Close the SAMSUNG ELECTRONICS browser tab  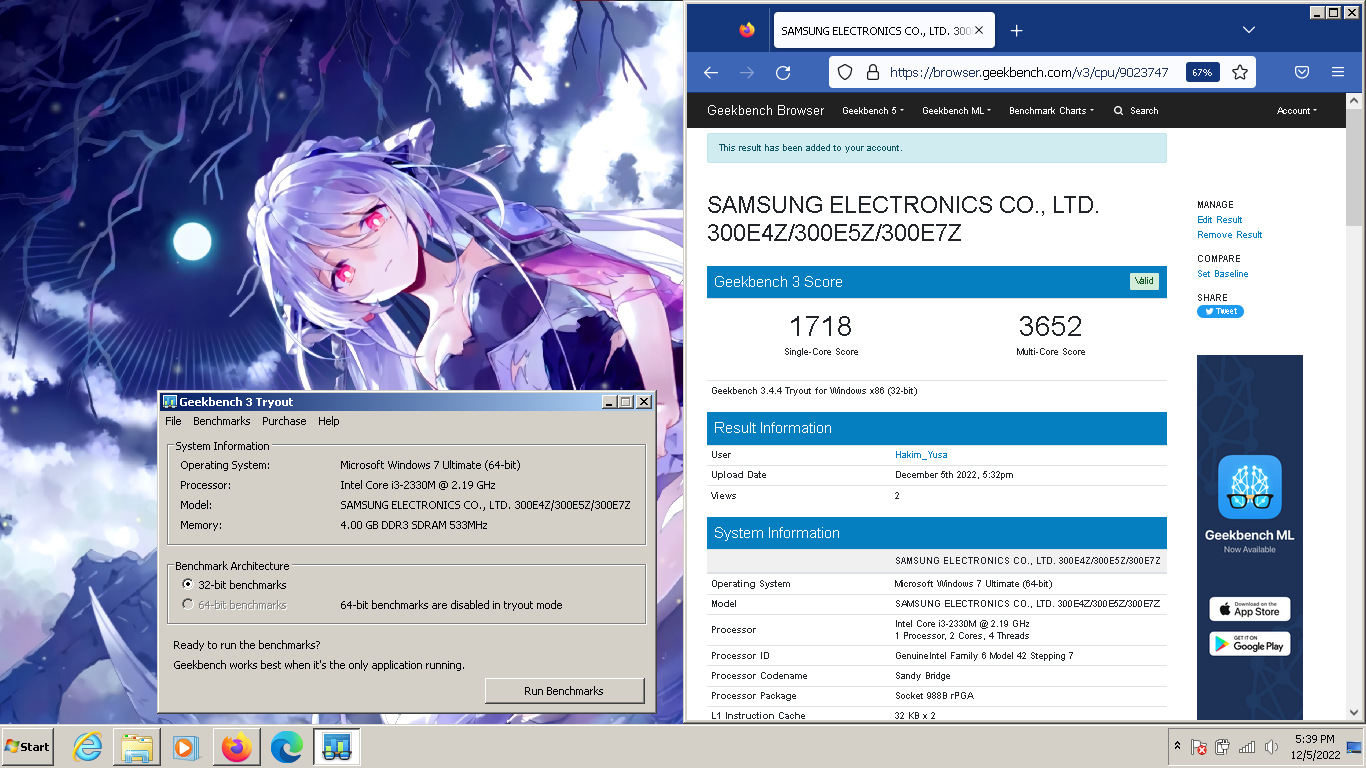tap(980, 30)
